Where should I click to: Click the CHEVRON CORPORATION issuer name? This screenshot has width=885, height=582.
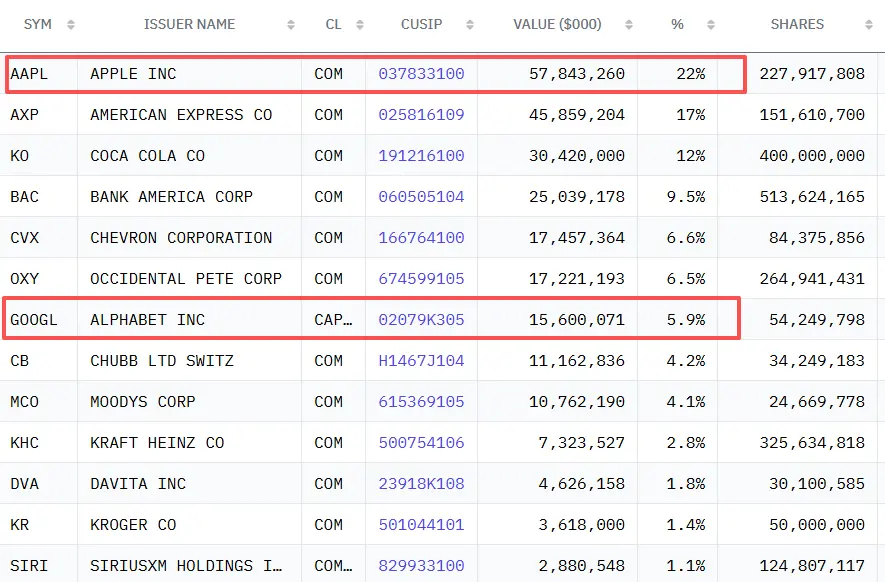click(181, 238)
